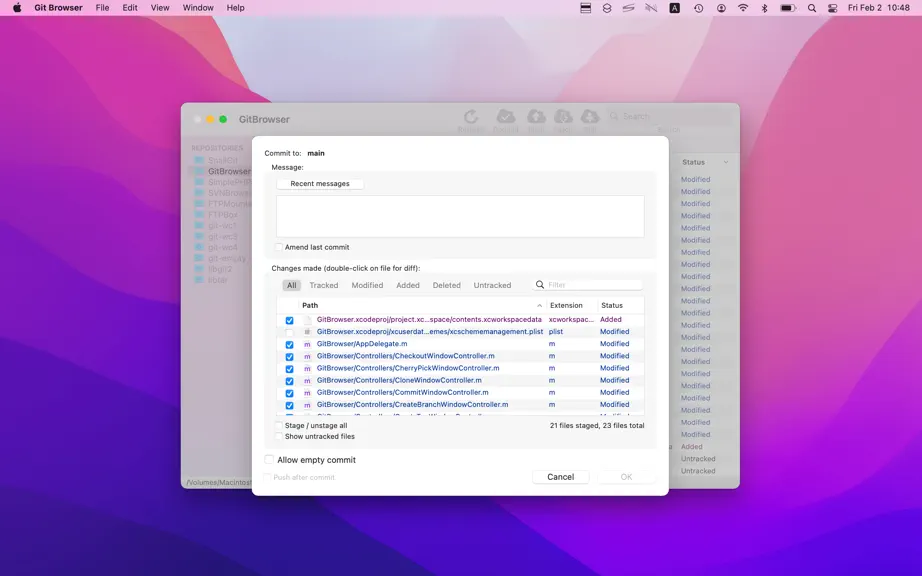
Task: Click plist file icon of xcschememanagement.plist row
Action: (307, 331)
